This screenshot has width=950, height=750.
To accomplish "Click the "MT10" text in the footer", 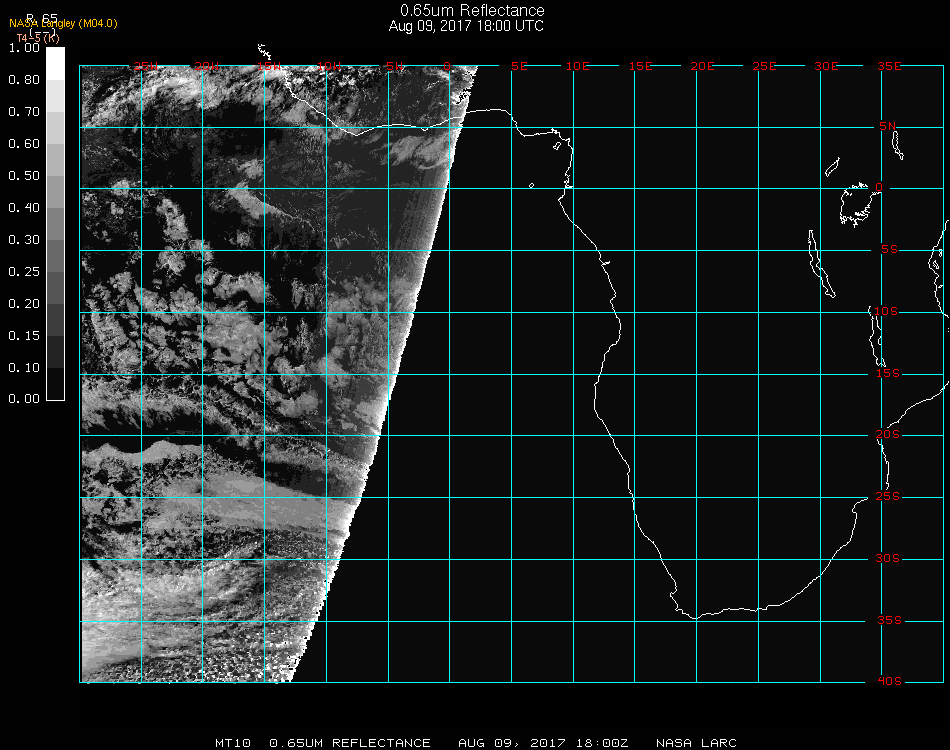I will click(233, 743).
